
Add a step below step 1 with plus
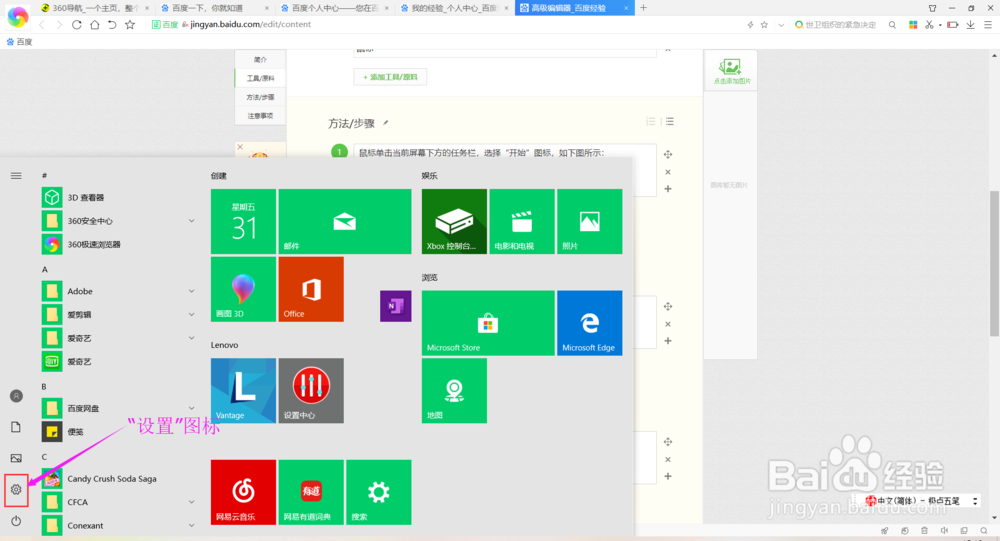click(668, 189)
